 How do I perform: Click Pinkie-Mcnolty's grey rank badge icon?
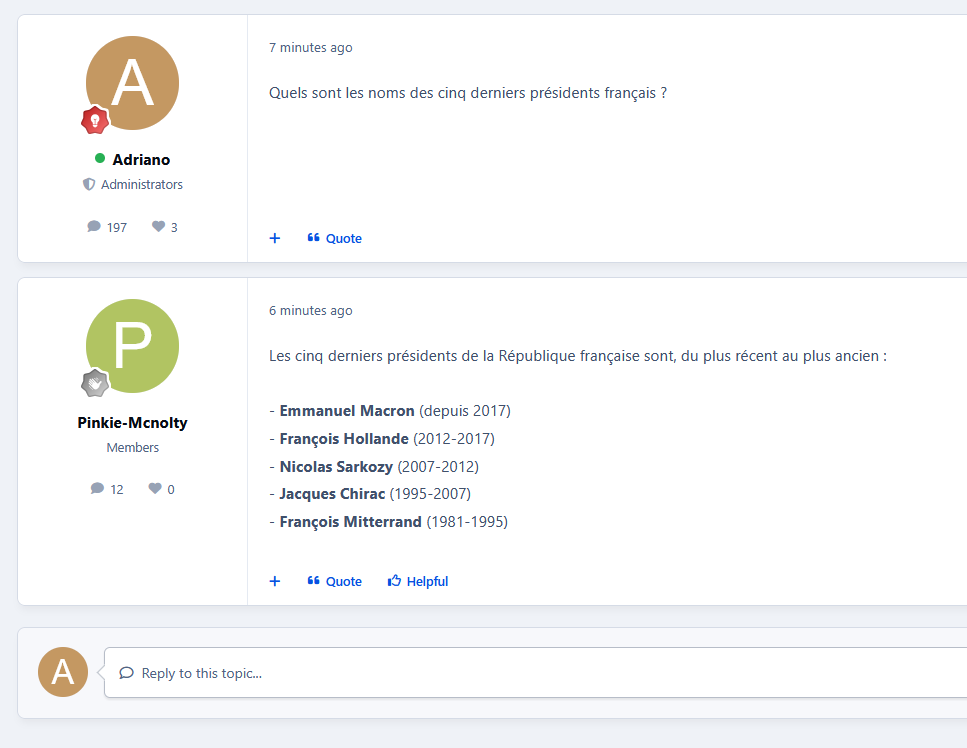[95, 383]
